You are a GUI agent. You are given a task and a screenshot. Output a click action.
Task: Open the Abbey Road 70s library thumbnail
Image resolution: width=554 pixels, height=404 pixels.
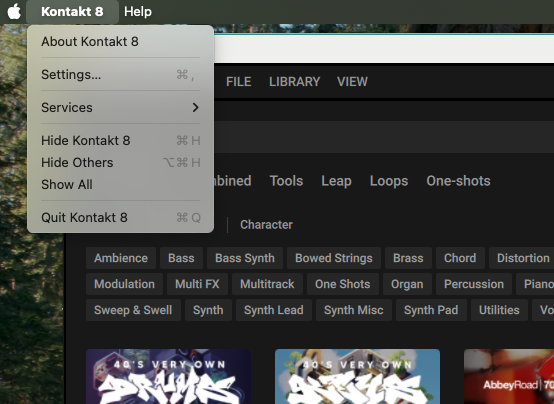point(509,376)
